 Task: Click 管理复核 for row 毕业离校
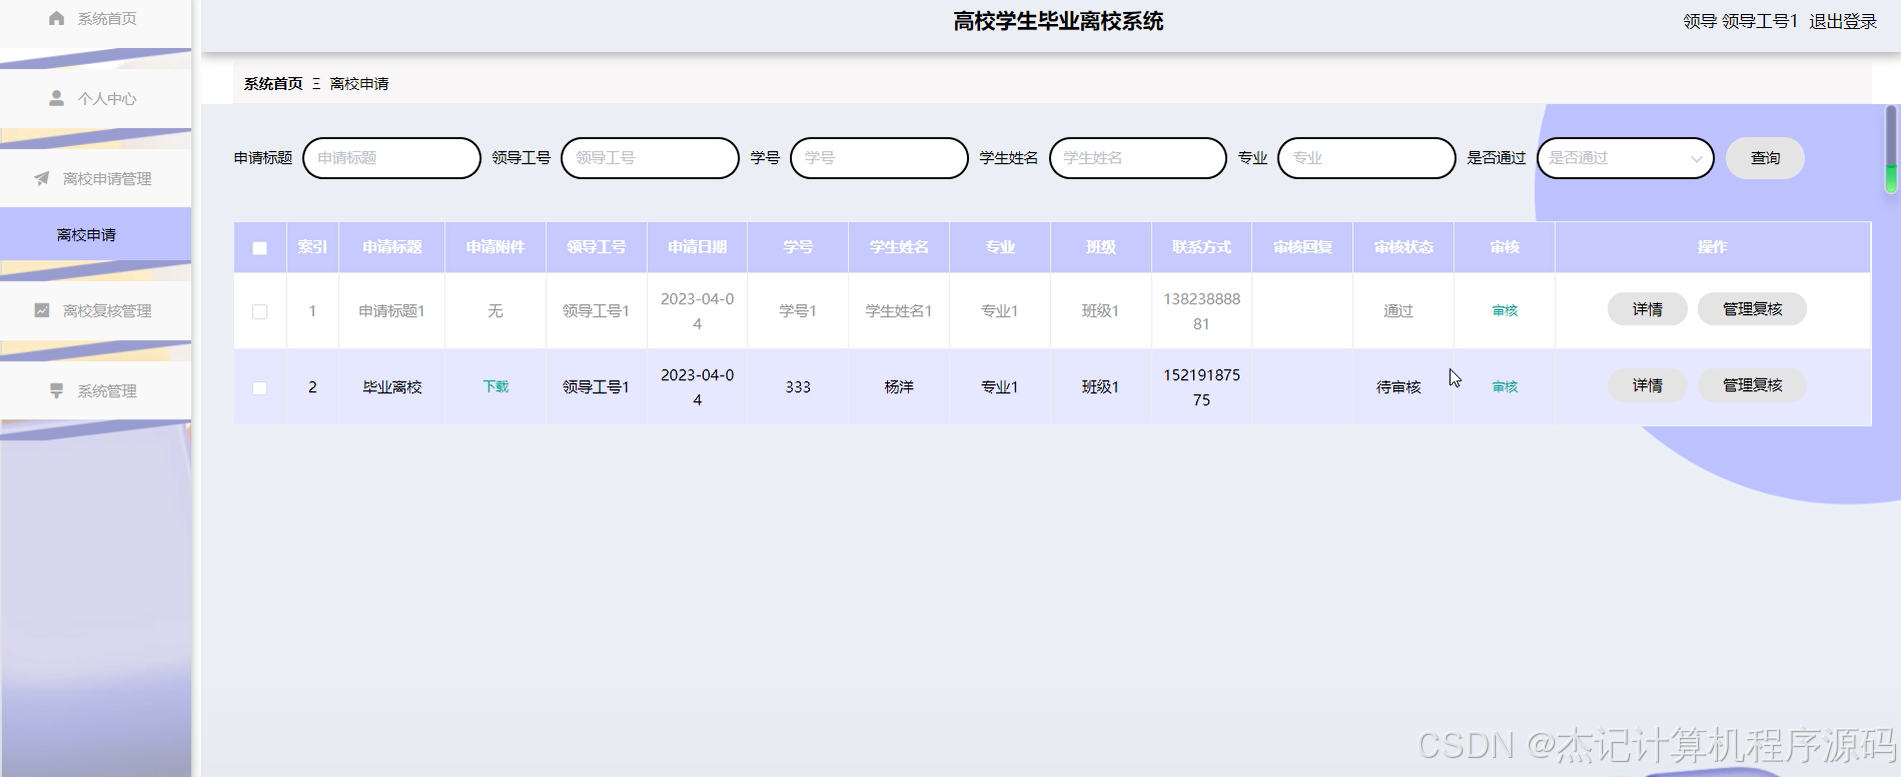[x=1752, y=385]
